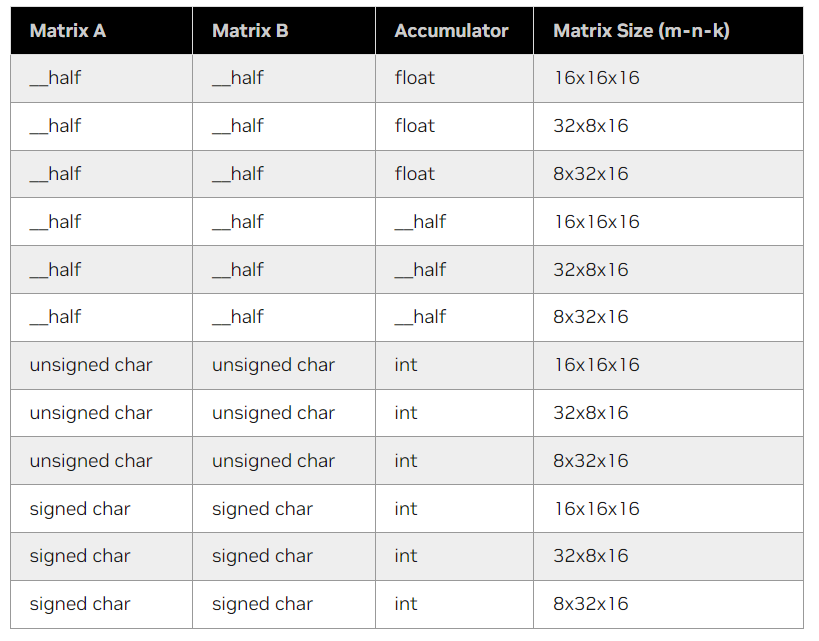Select the Matrix B column header
The width and height of the screenshot is (819, 641).
coord(250,31)
